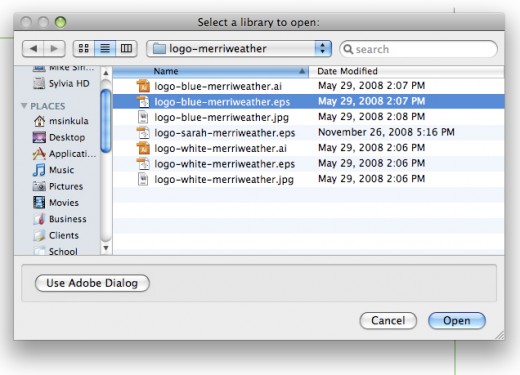This screenshot has height=375, width=520.
Task: Select the Music icon in sidebar
Action: pyautogui.click(x=39, y=170)
